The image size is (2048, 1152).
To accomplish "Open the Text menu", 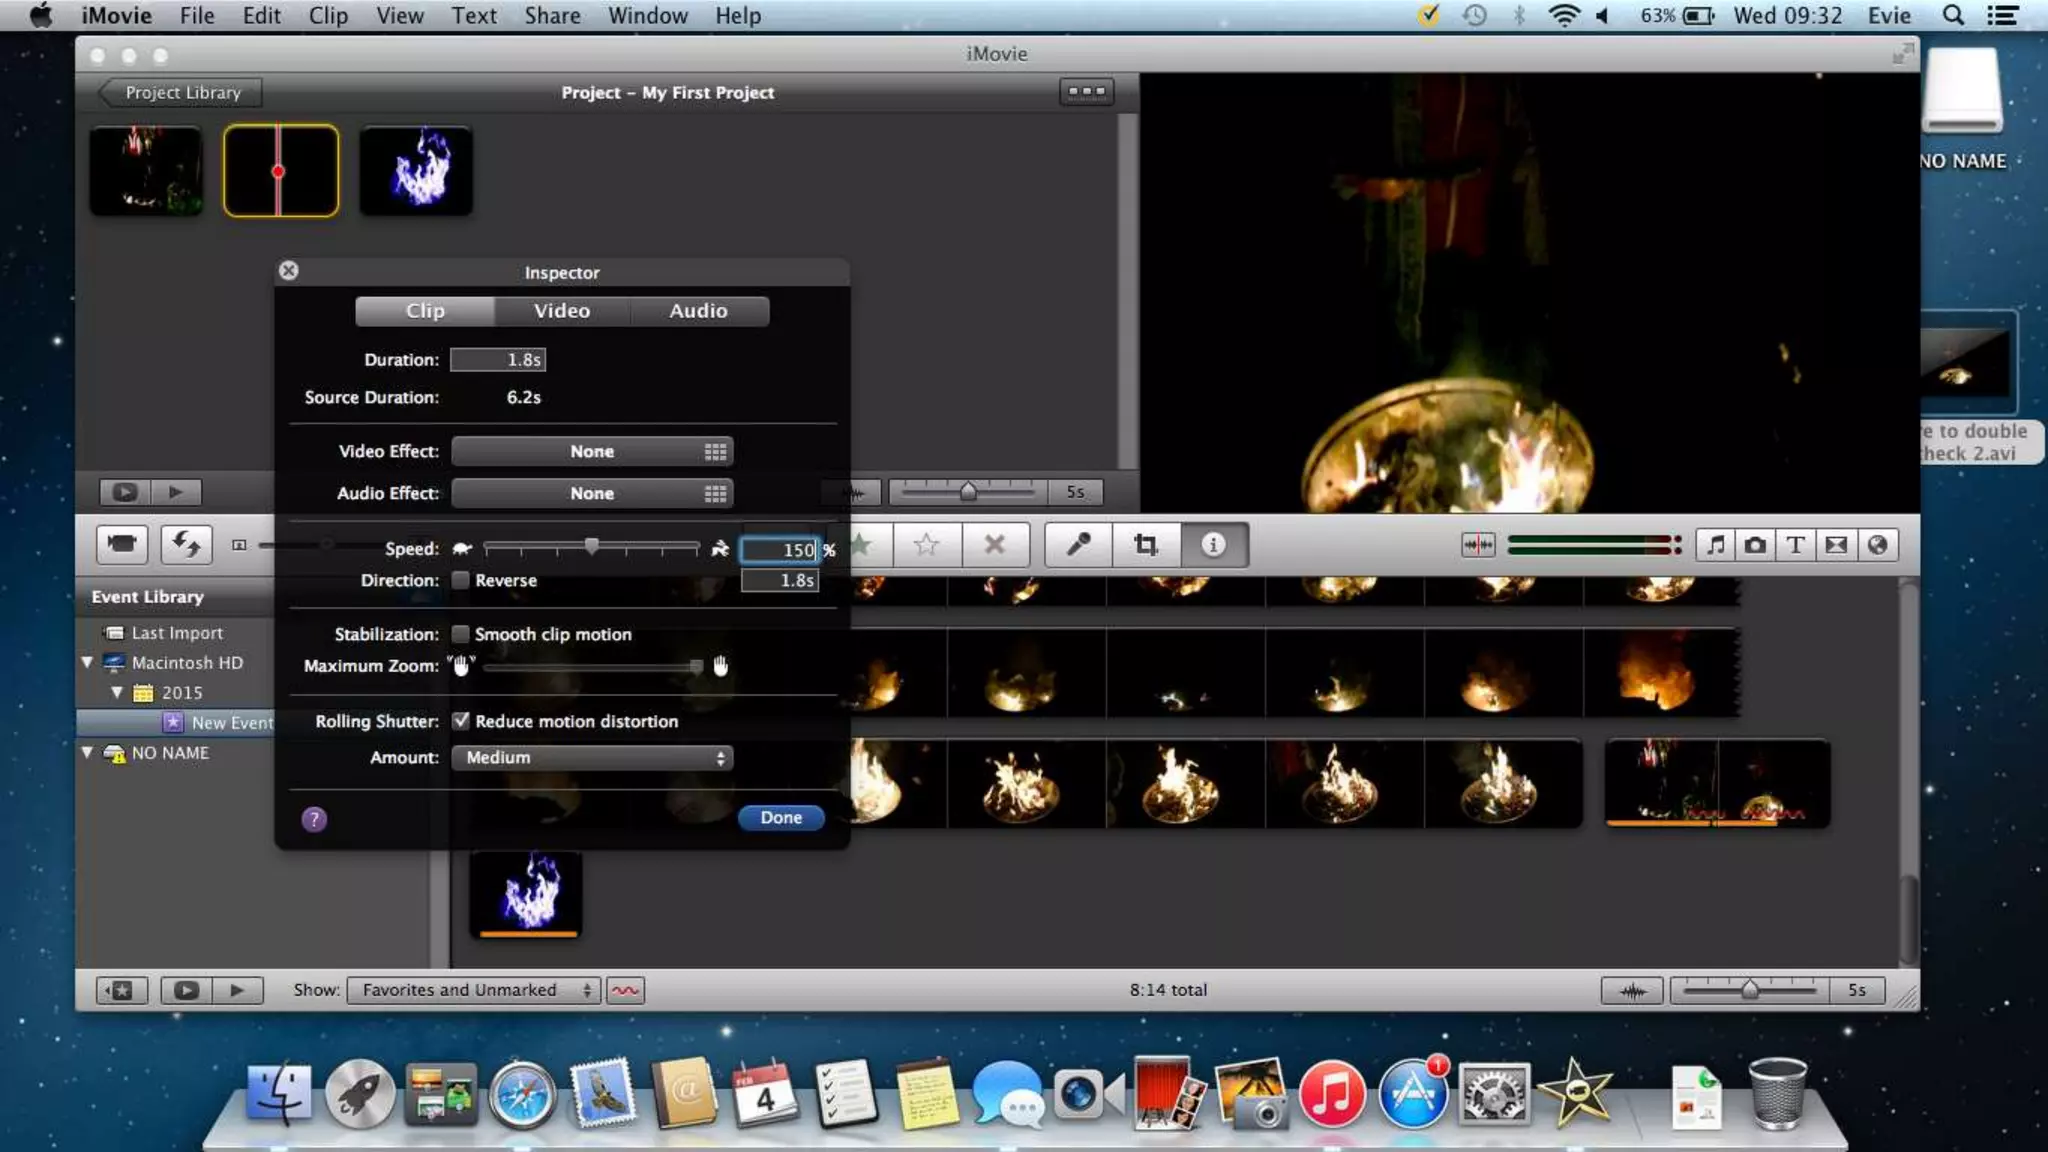I will 474,16.
